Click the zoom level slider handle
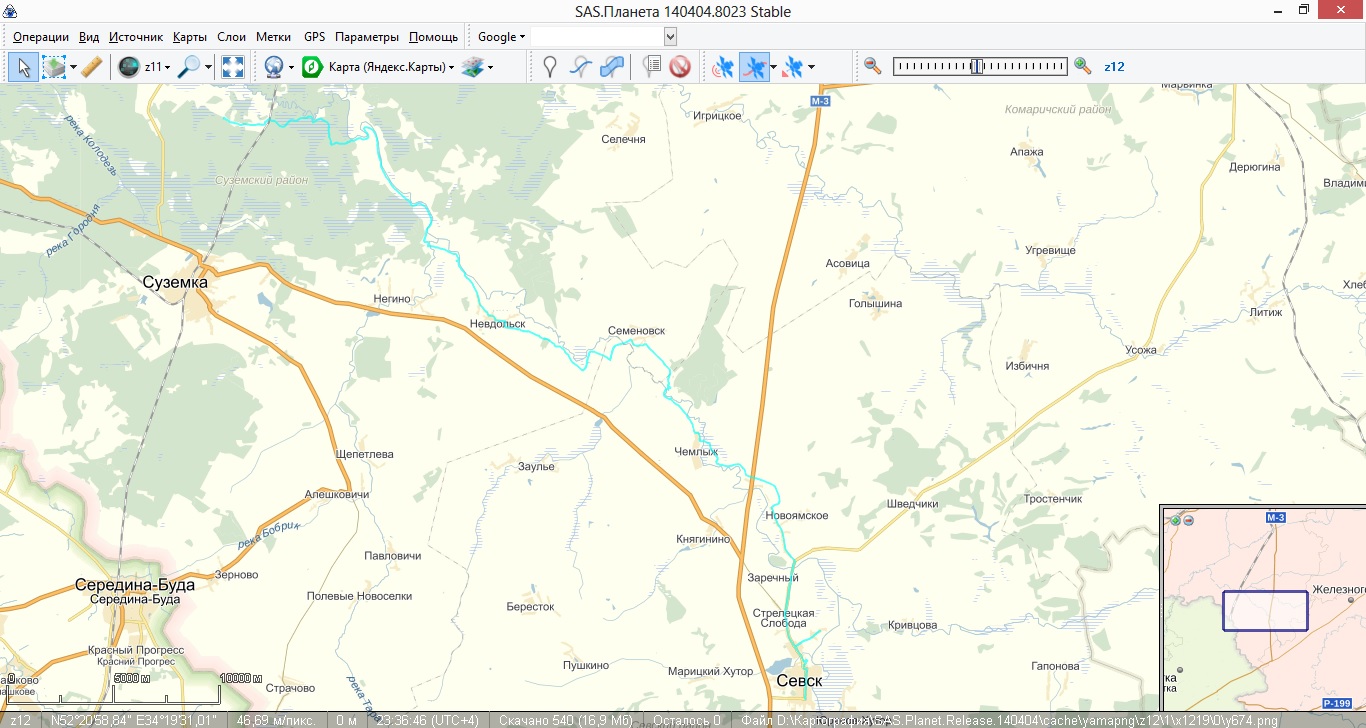The height and width of the screenshot is (728, 1366). (977, 66)
